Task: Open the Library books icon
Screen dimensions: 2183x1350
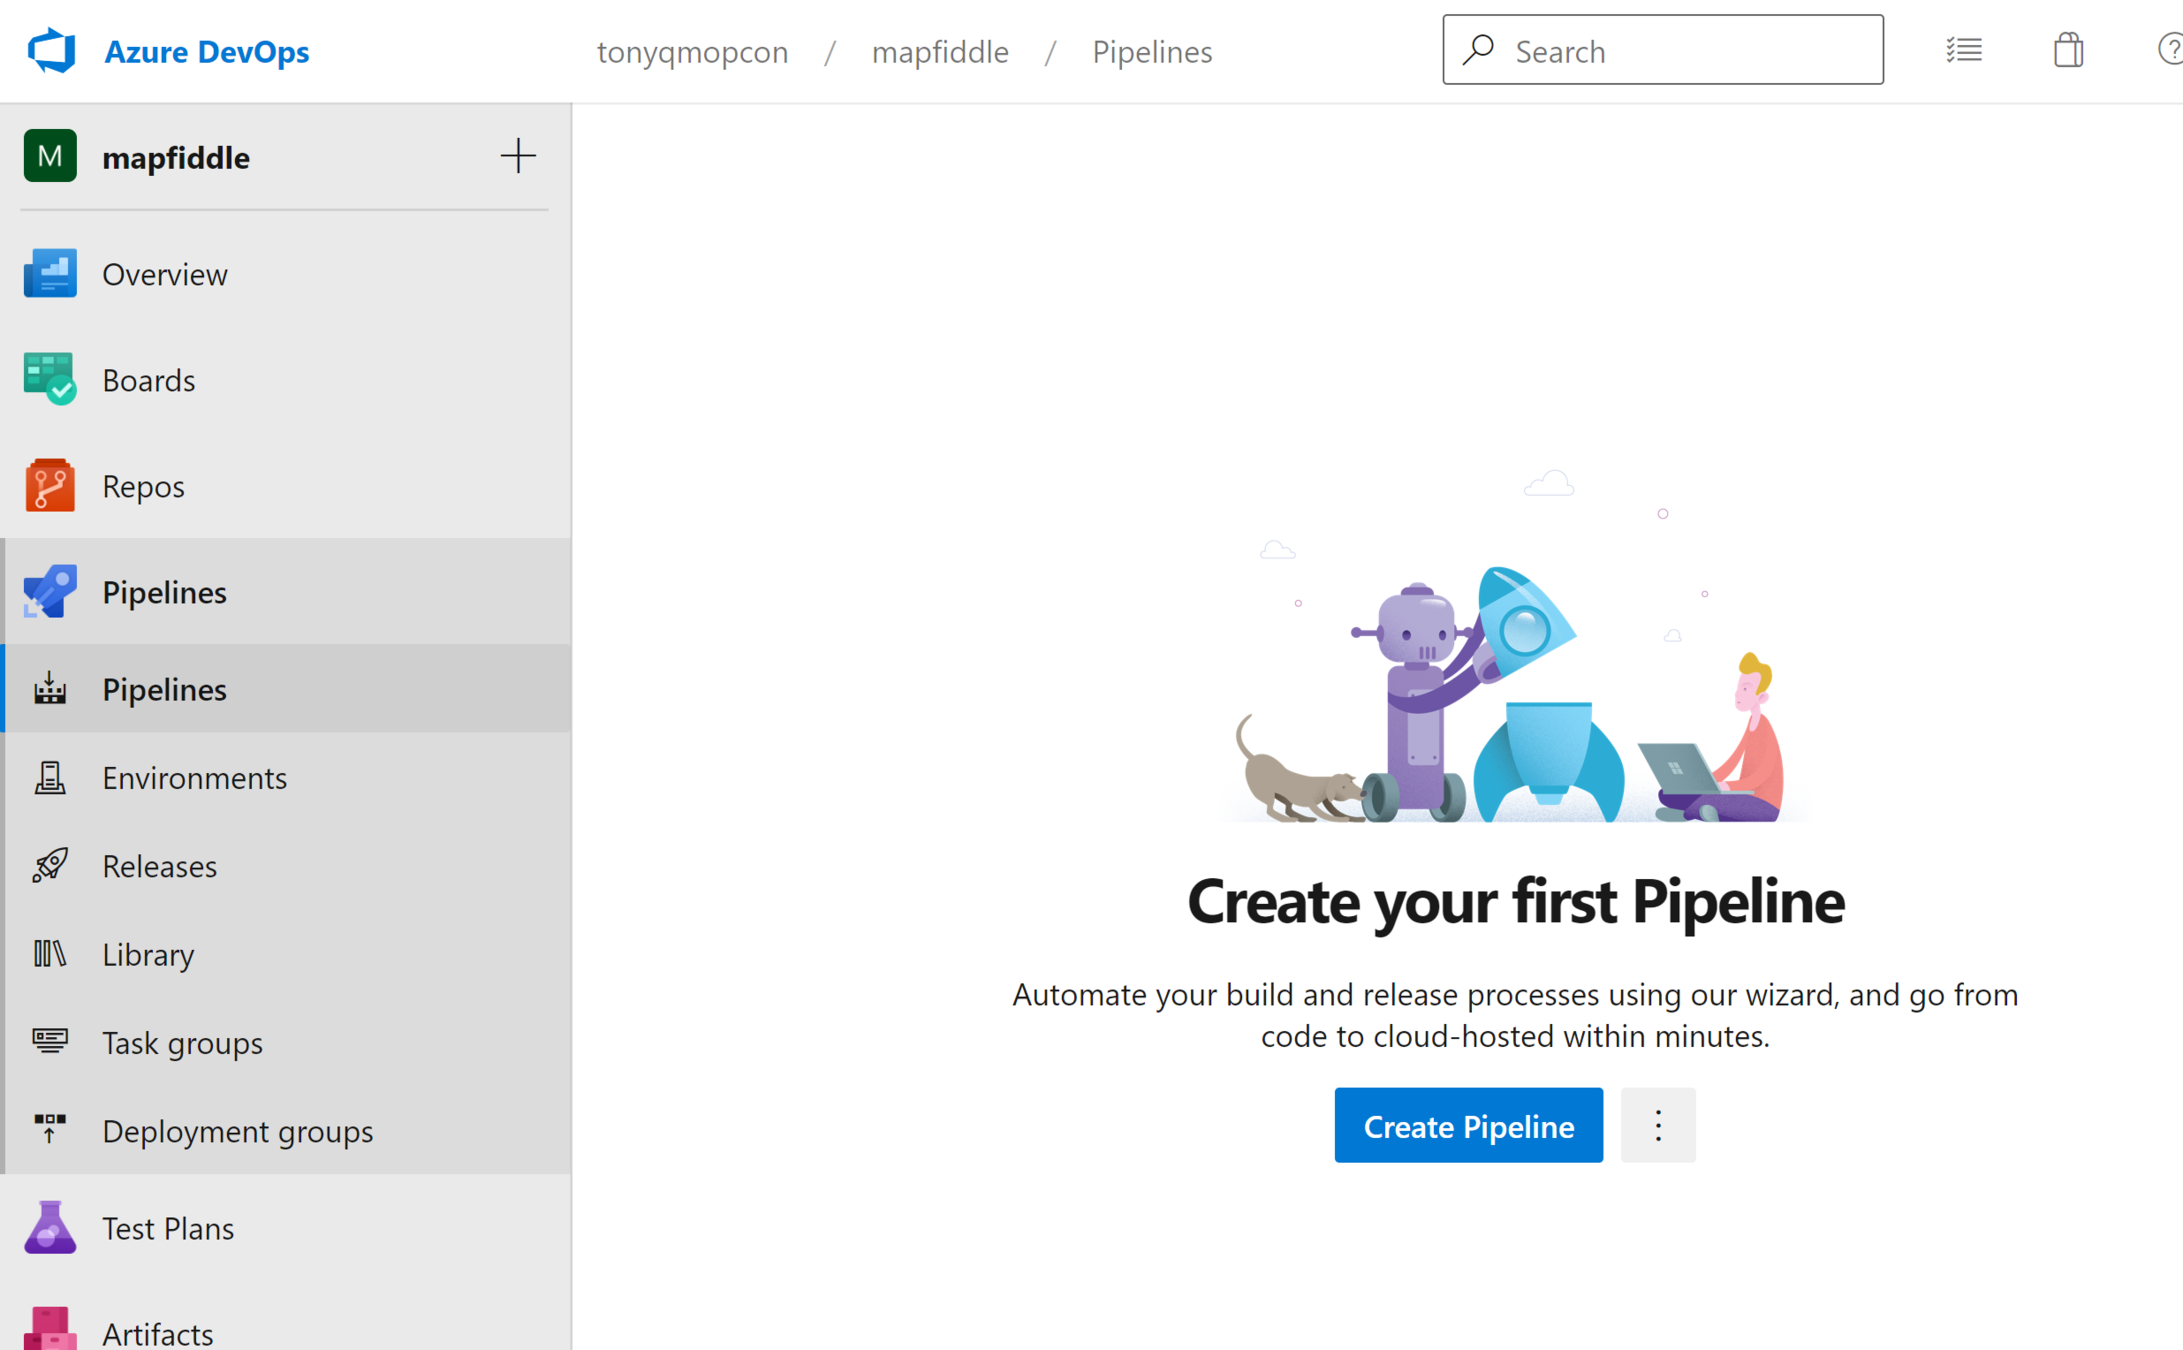Action: click(x=49, y=954)
